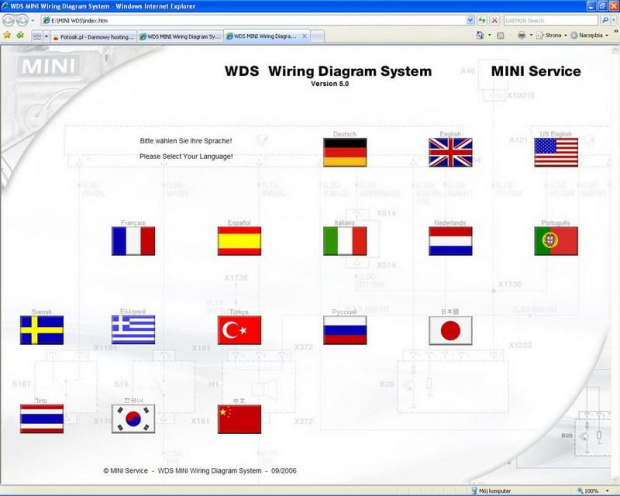The height and width of the screenshot is (496, 620).
Task: Click the Print icon in toolbar
Action: (522, 36)
